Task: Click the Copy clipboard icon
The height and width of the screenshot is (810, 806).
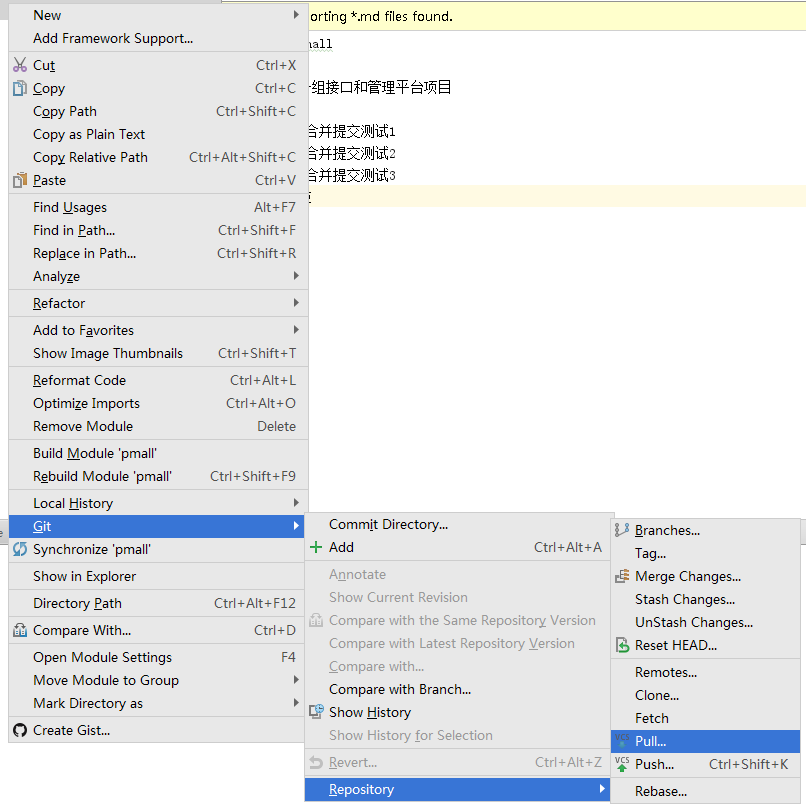Action: 20,88
